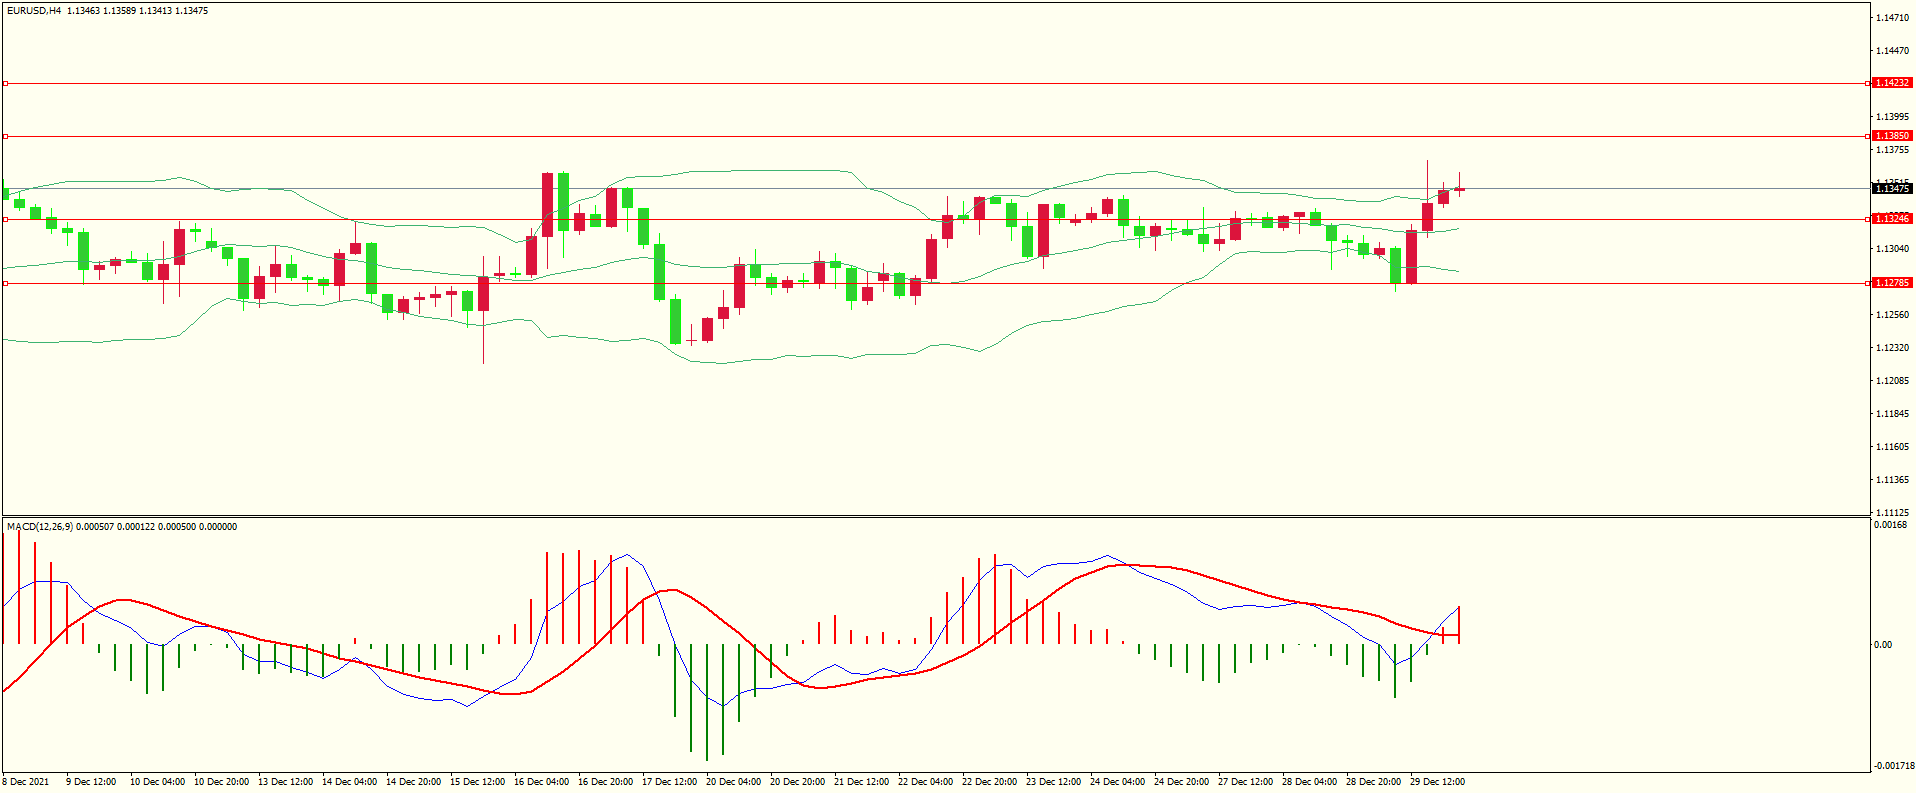Click the 15 Dec 12:00 time label
Screen dimensions: 1916x793
477,782
